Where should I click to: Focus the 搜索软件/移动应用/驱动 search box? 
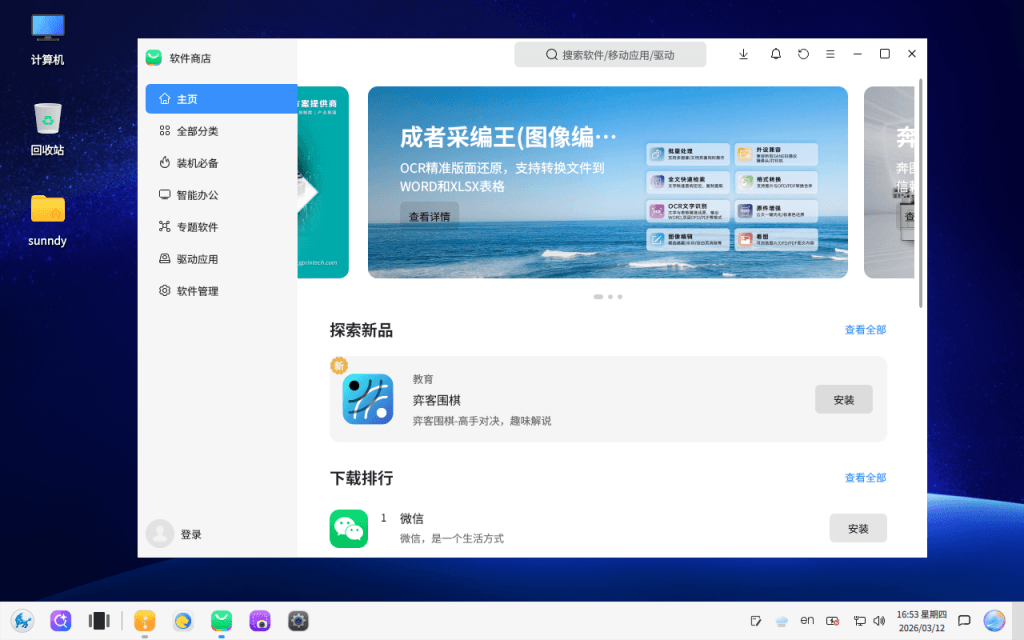click(610, 55)
